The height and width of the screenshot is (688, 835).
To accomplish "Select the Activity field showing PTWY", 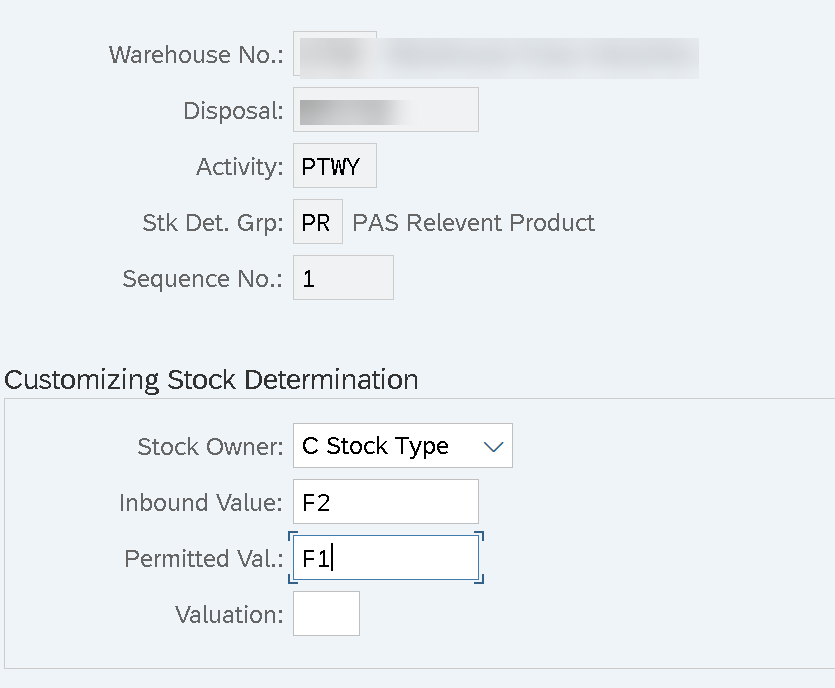I will tap(334, 166).
